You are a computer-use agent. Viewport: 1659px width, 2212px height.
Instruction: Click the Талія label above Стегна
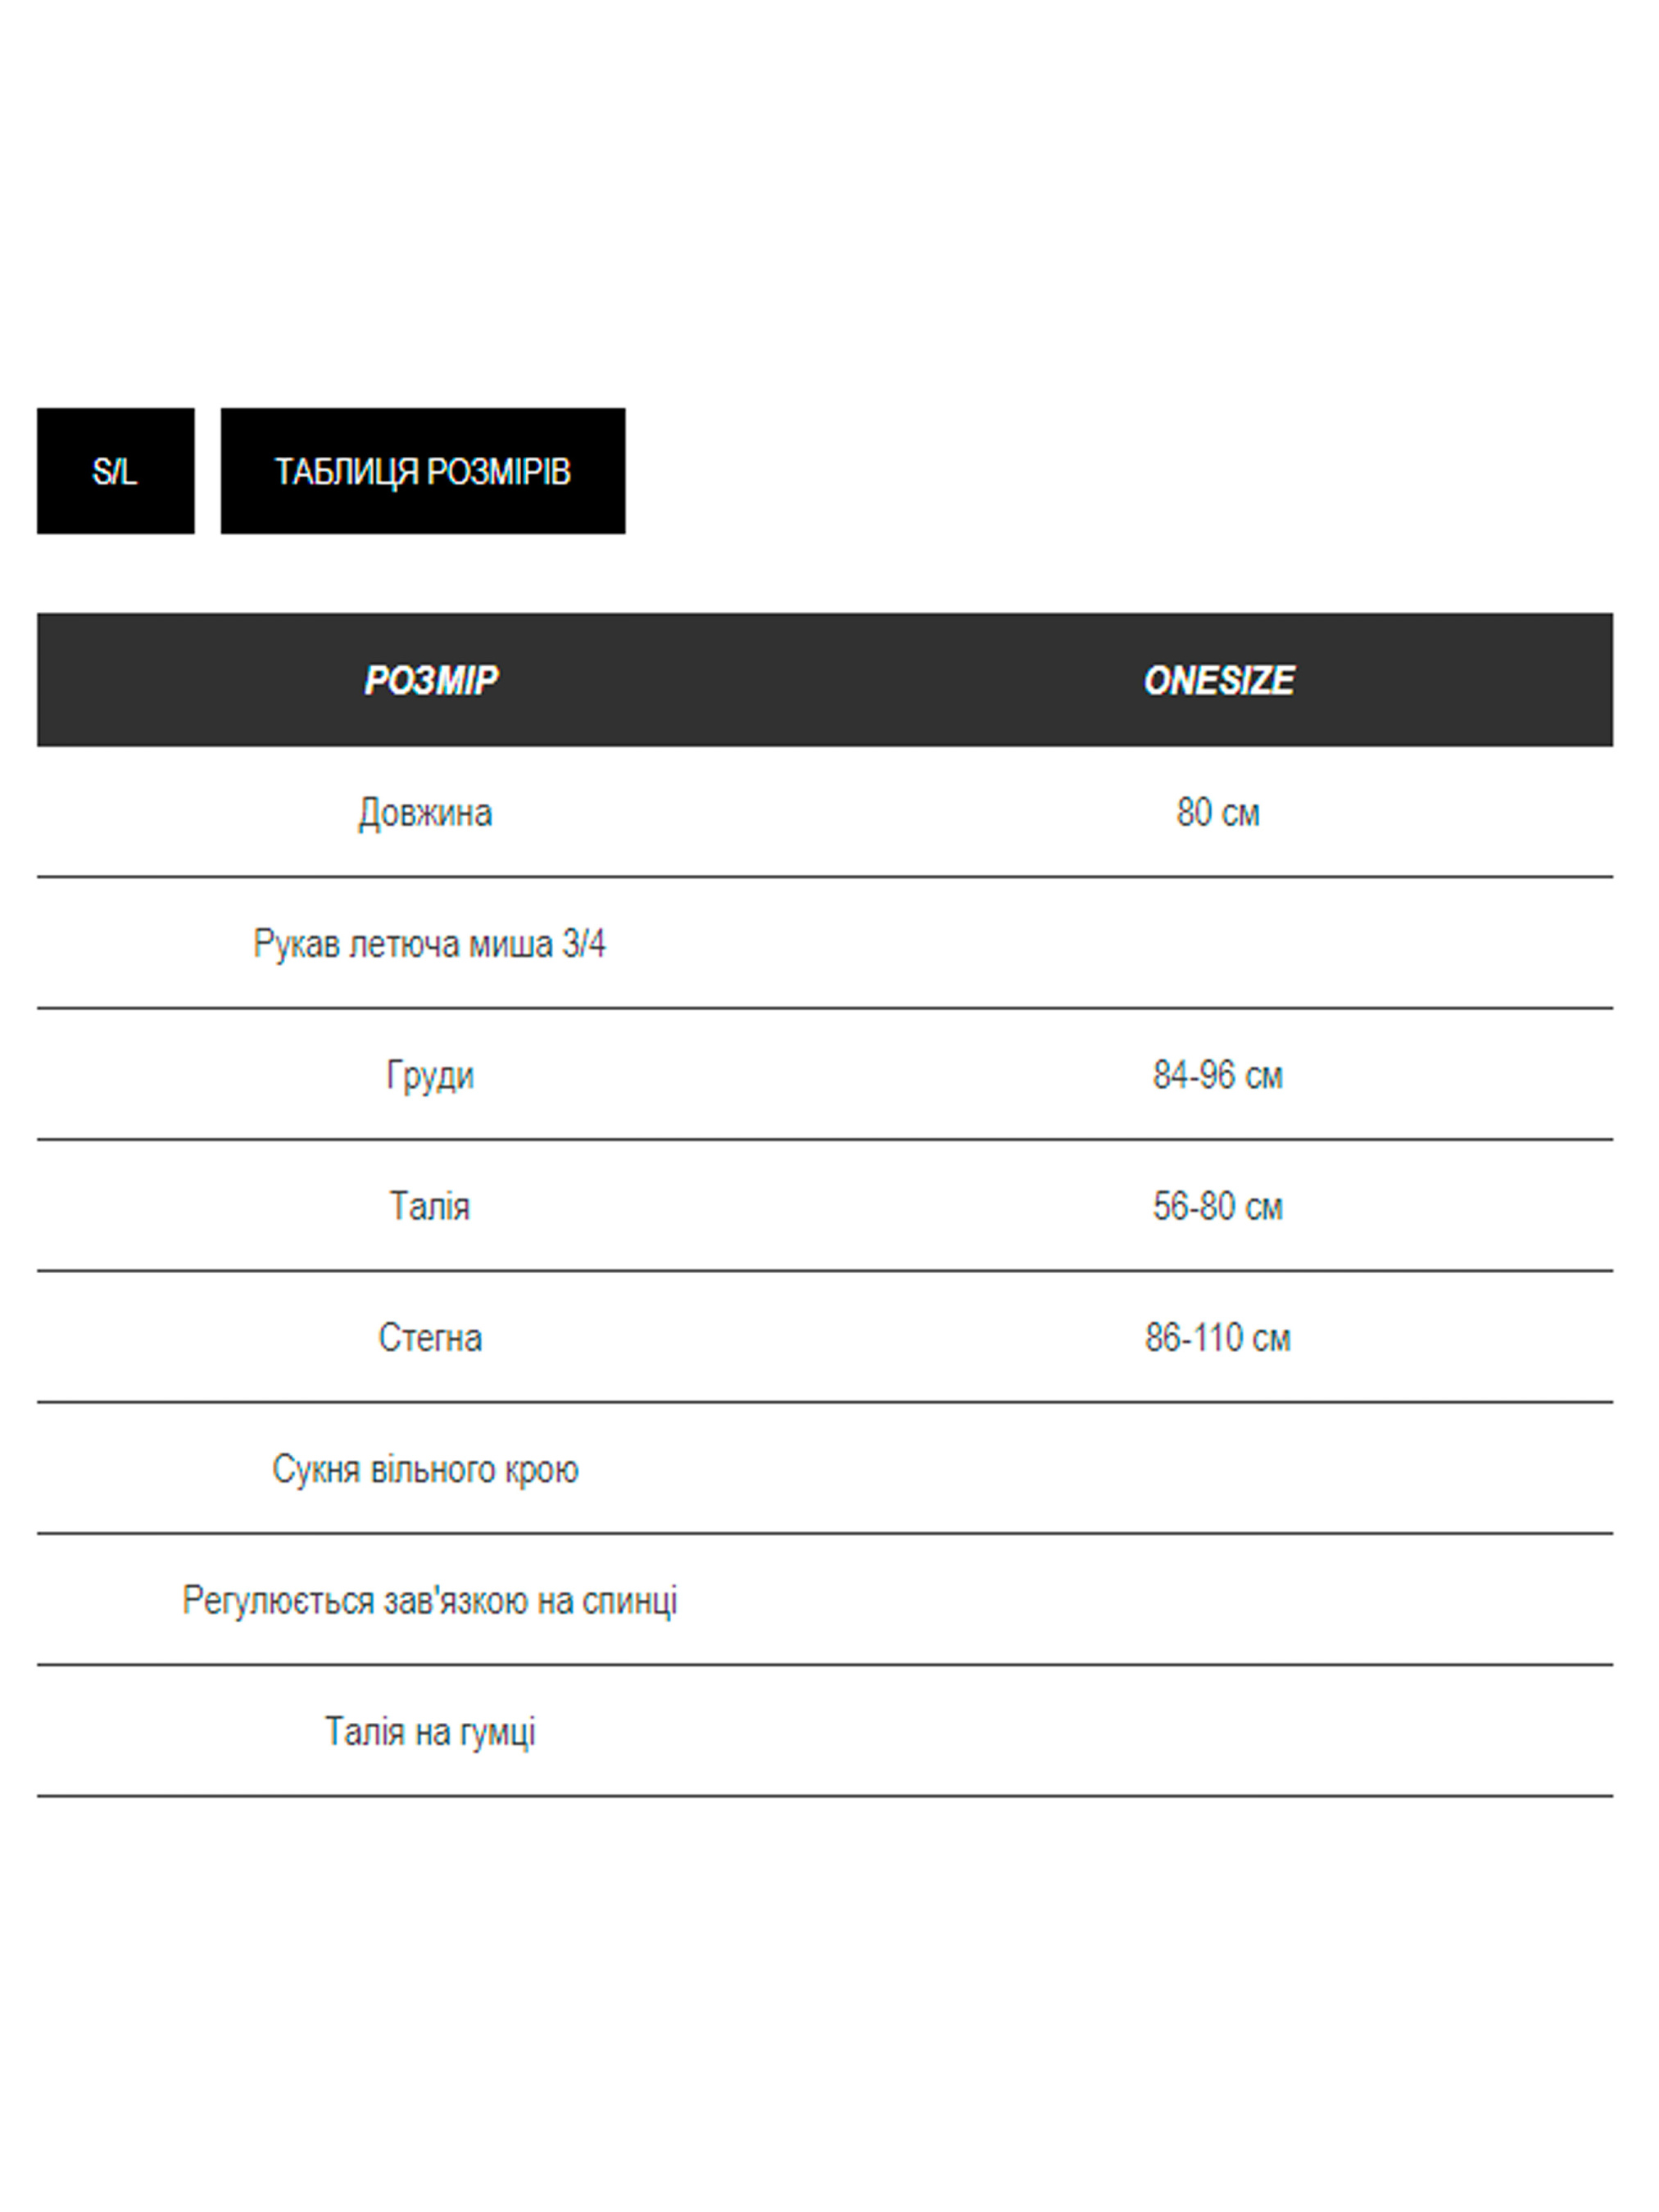(x=430, y=1207)
